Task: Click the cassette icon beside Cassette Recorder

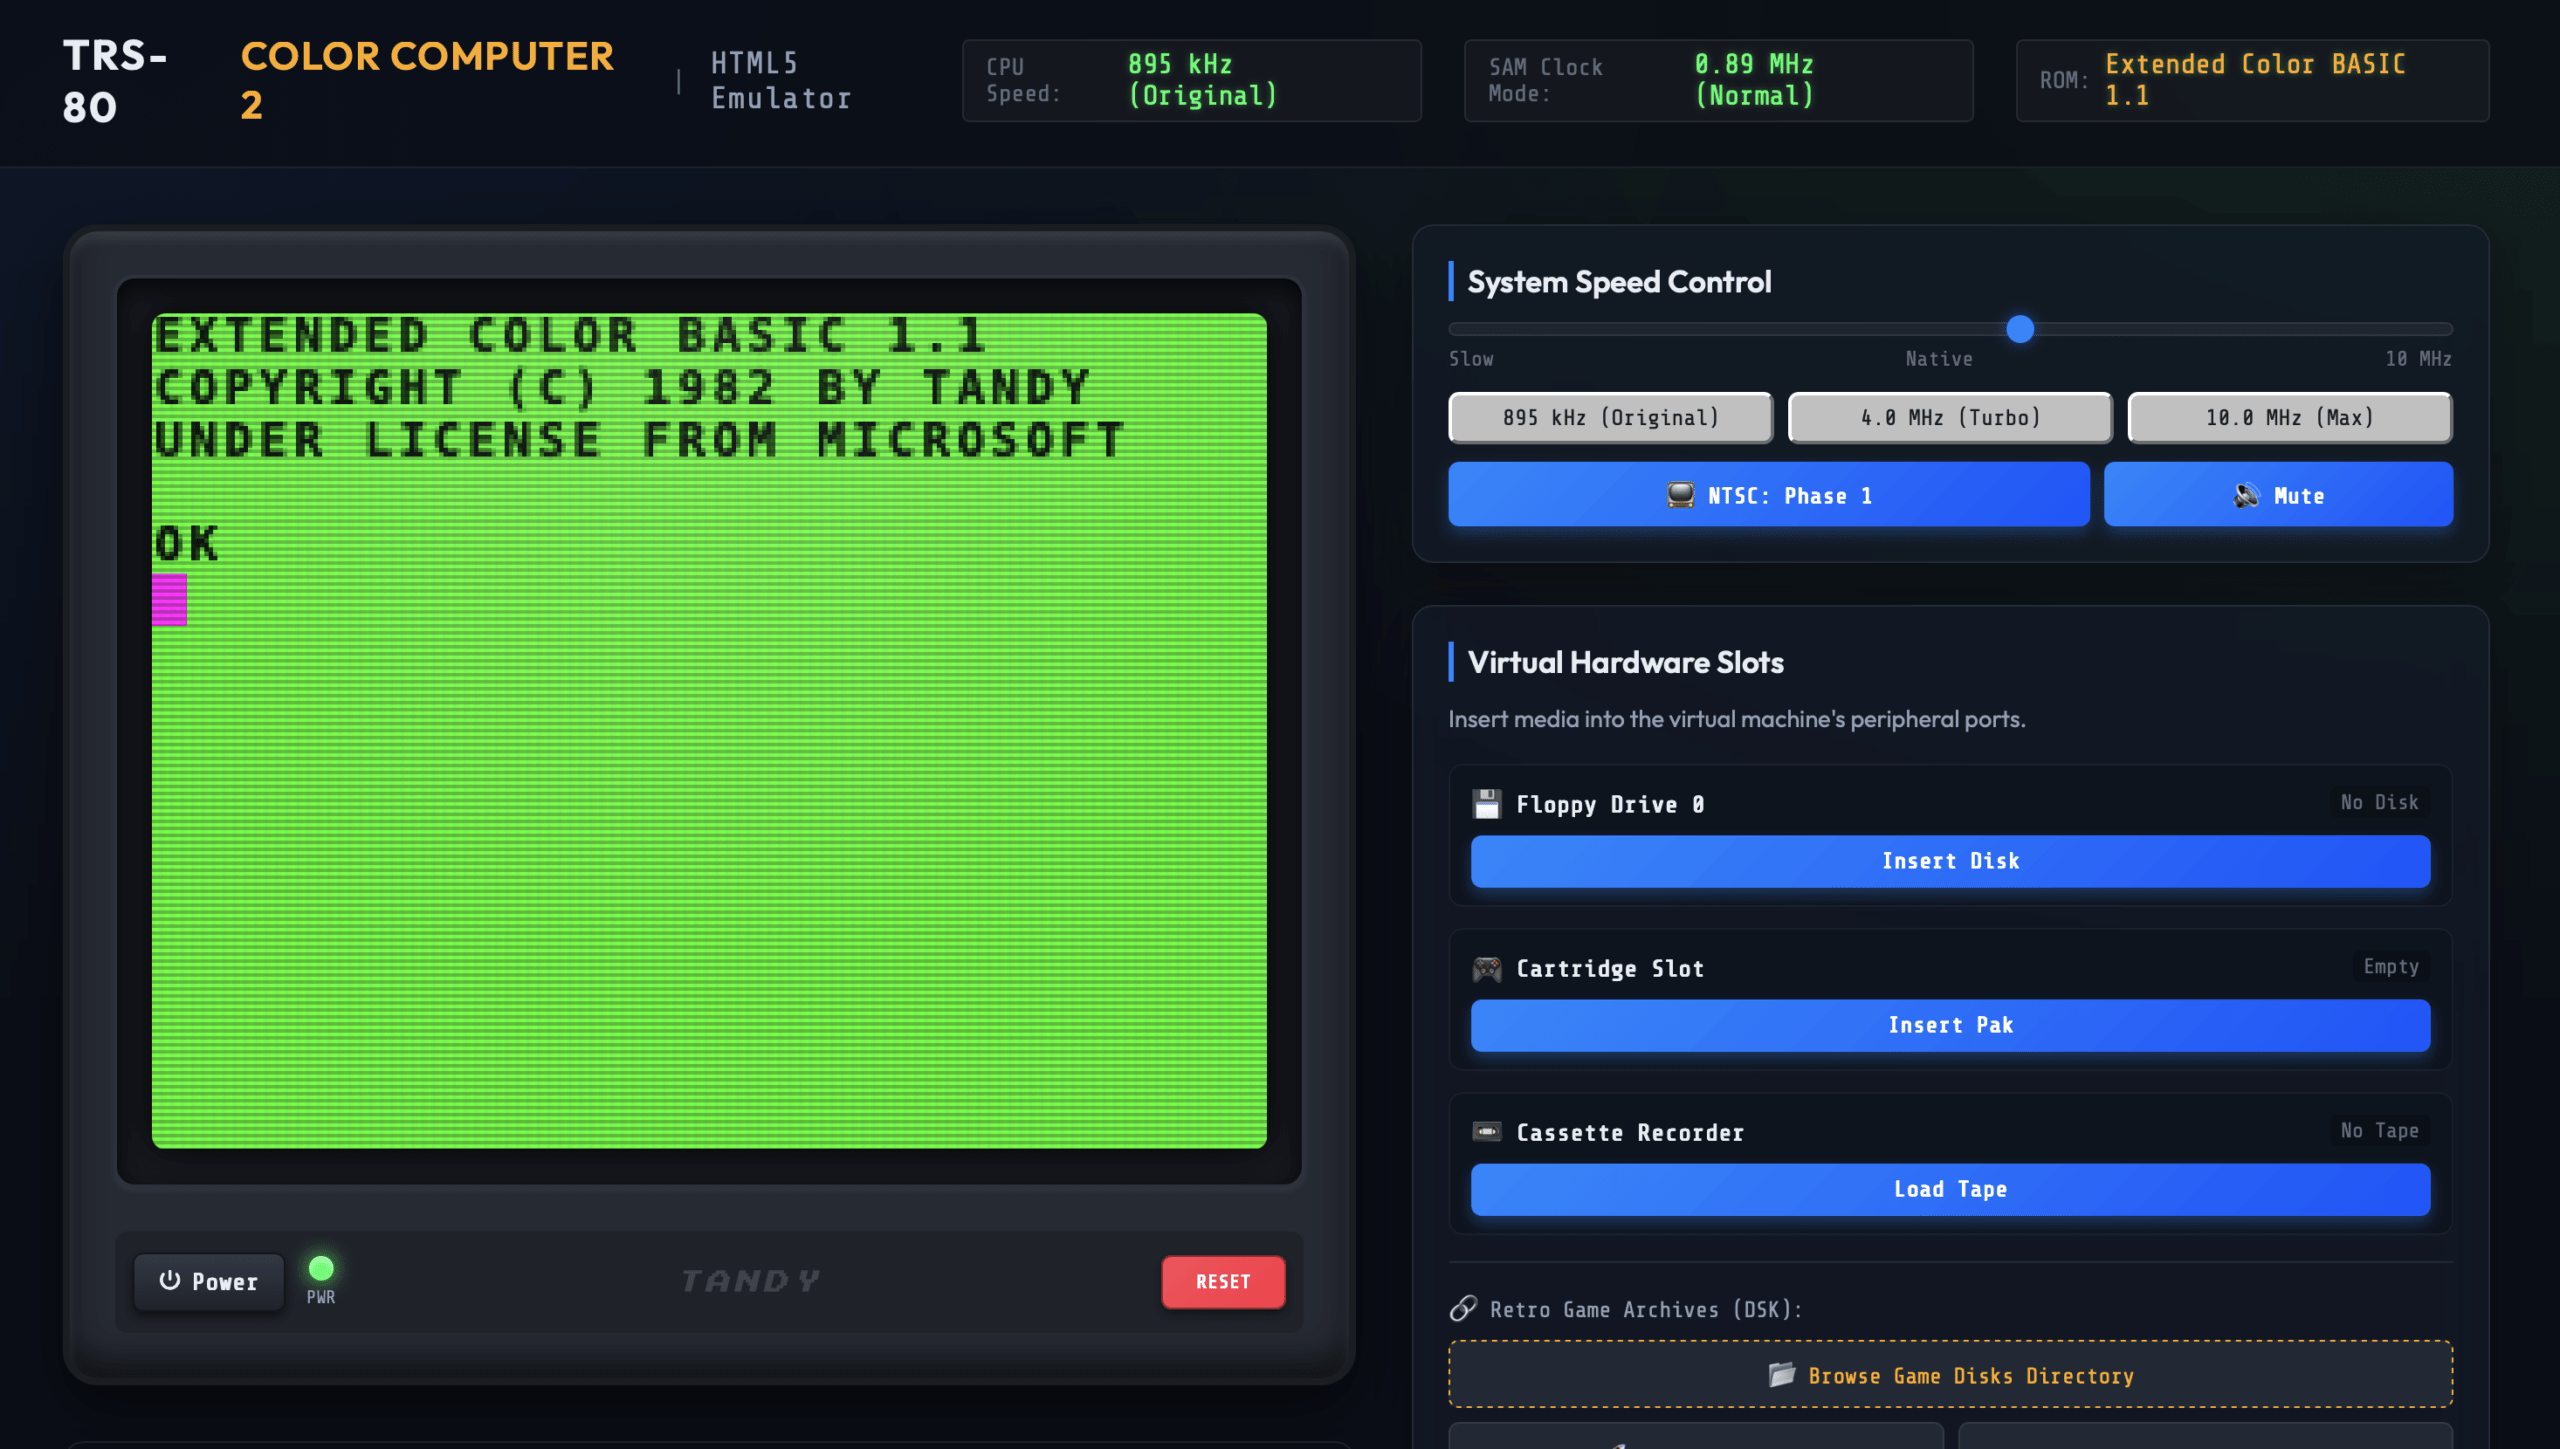Action: click(x=1487, y=1132)
